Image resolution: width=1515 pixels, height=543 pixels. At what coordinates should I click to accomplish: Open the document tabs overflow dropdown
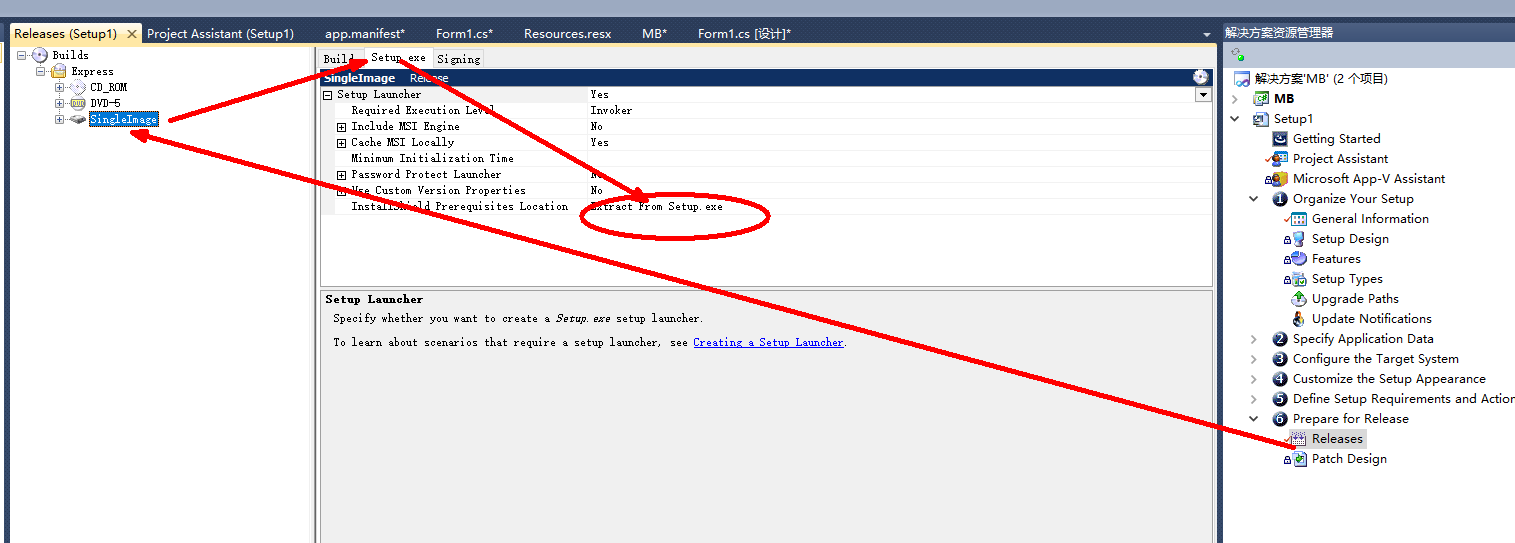coord(1207,34)
